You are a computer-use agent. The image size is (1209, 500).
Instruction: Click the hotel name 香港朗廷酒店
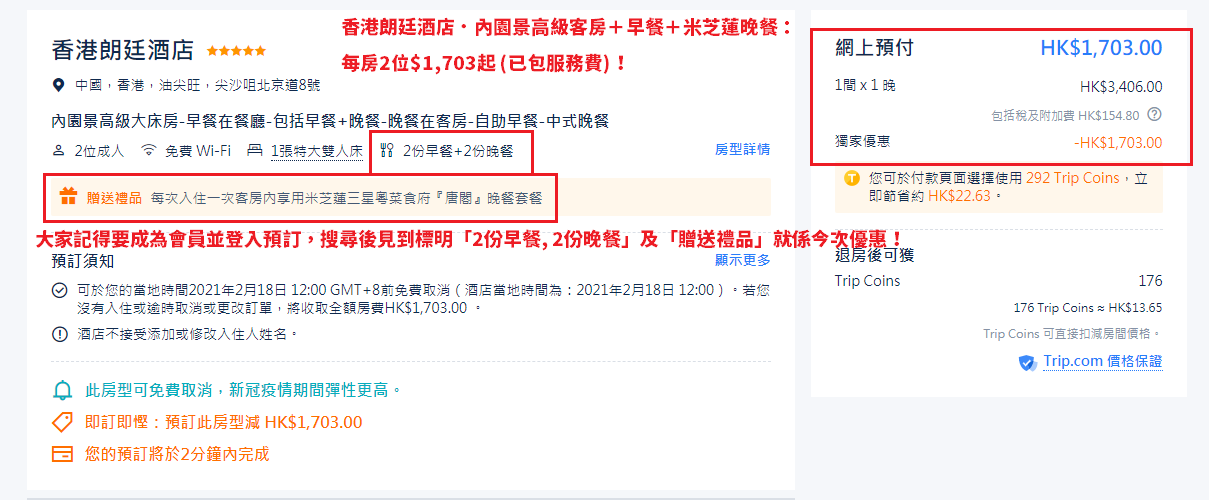(123, 50)
